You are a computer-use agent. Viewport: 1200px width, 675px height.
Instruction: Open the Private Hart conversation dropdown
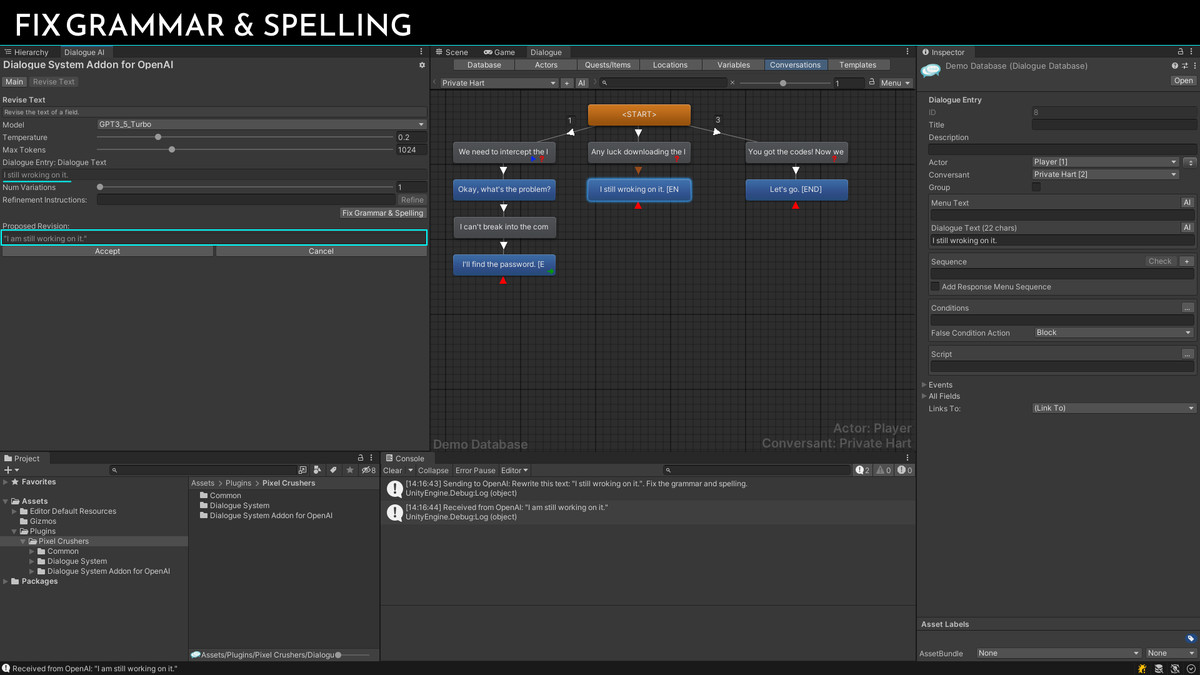(x=497, y=83)
